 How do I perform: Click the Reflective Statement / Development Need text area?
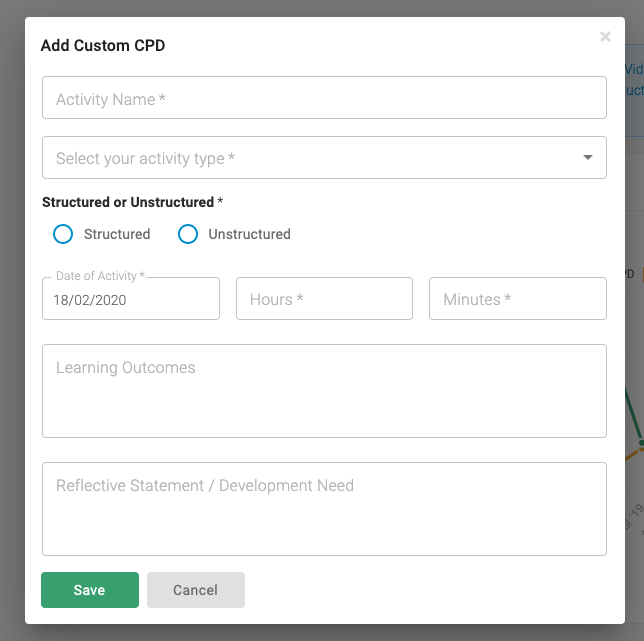(324, 509)
